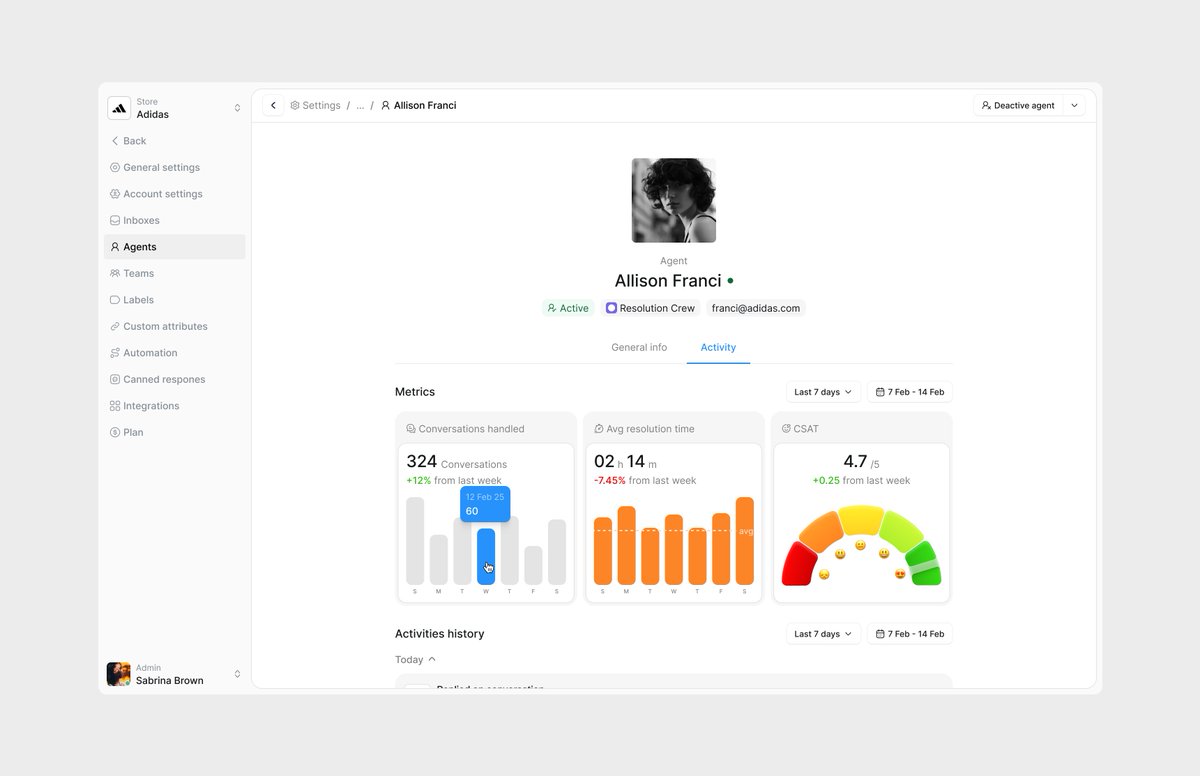Click the Account settings icon
This screenshot has height=776, width=1200.
tap(115, 194)
